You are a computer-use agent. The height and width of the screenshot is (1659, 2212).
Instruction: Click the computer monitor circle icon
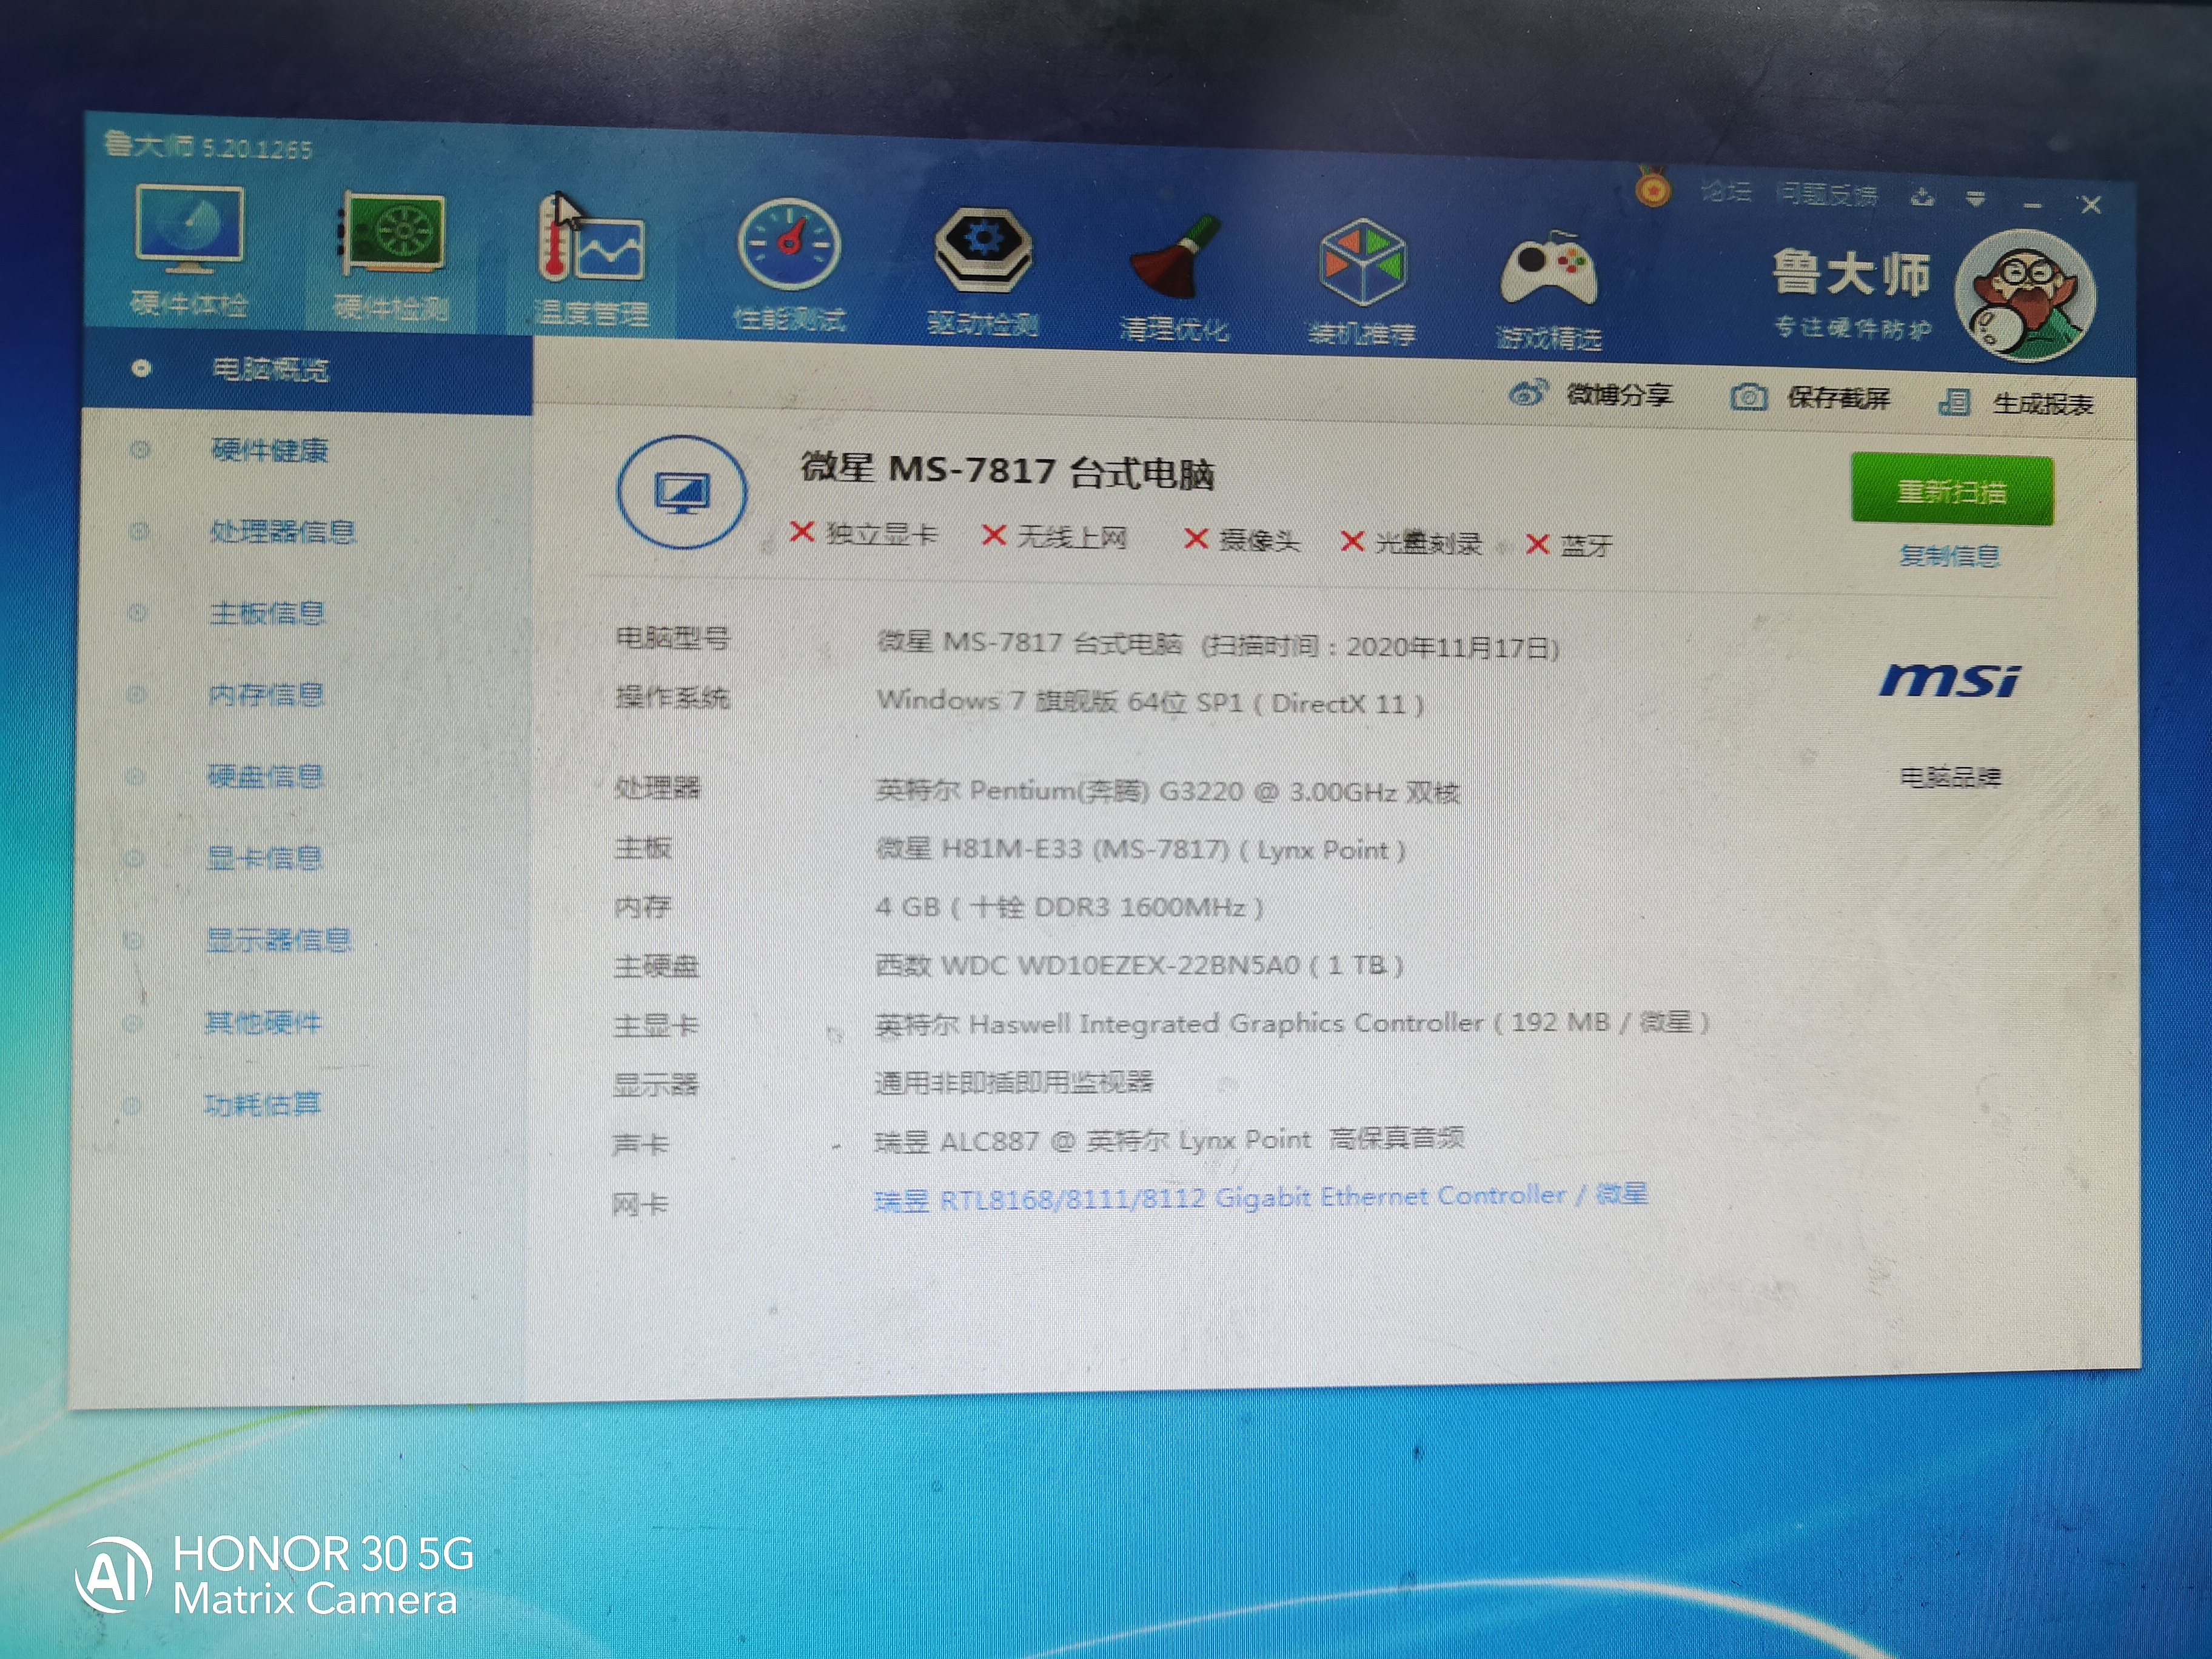[682, 492]
